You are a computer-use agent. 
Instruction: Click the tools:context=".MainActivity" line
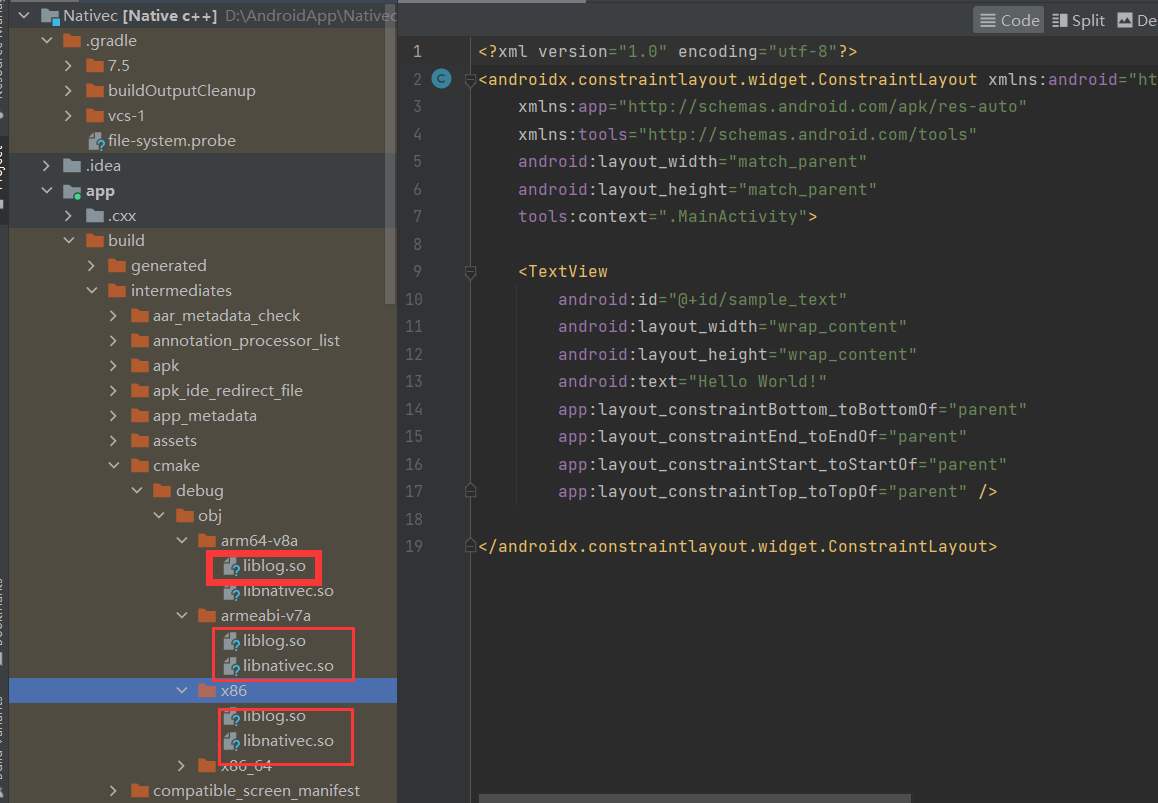pyautogui.click(x=668, y=217)
